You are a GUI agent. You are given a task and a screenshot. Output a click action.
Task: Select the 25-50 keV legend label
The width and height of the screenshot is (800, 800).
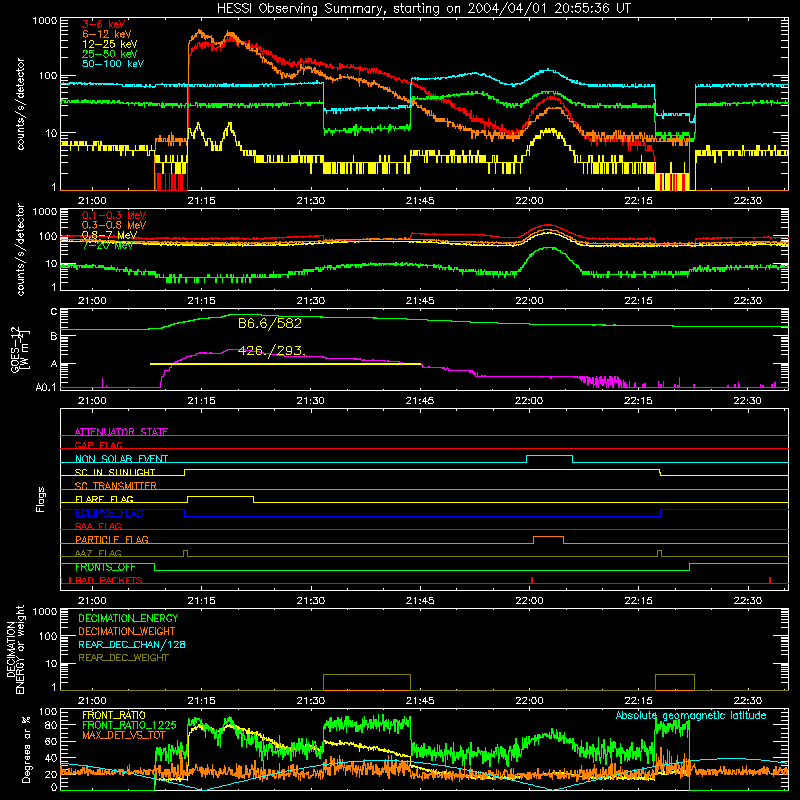point(109,54)
